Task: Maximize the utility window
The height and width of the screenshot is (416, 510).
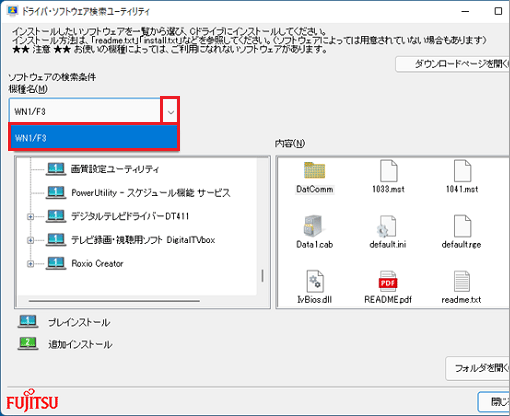Action: pyautogui.click(x=498, y=11)
